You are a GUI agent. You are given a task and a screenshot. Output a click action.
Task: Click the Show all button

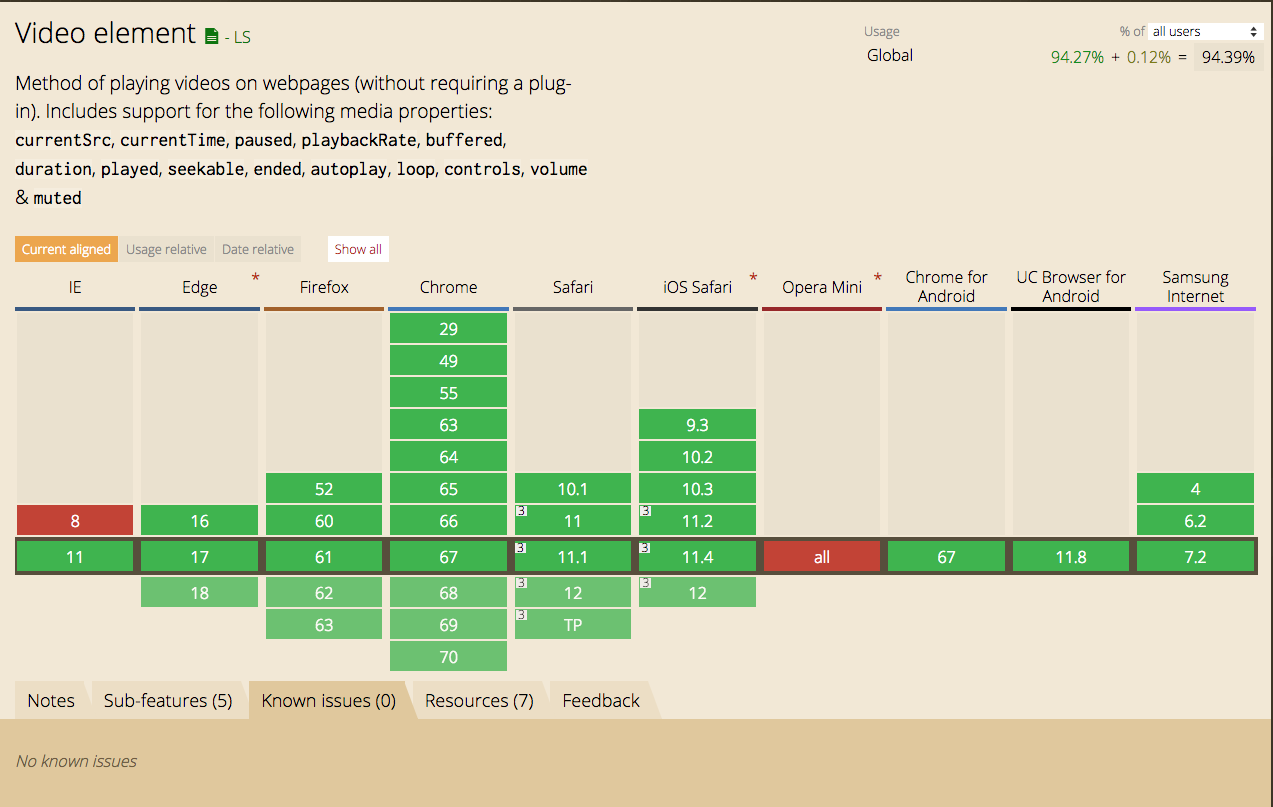click(358, 249)
